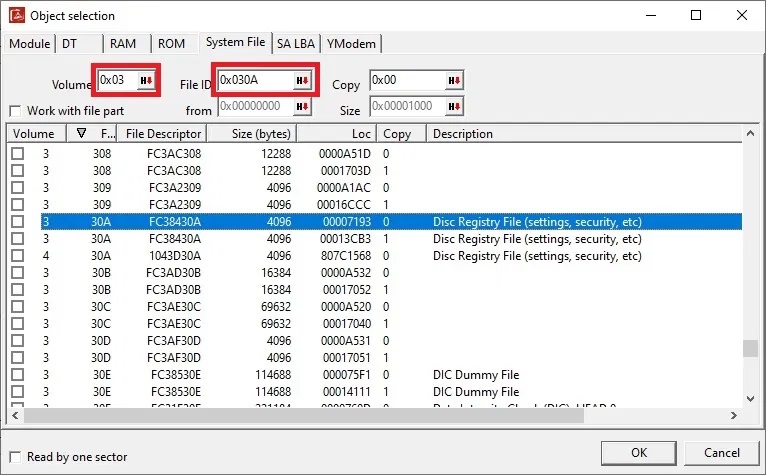Image resolution: width=766 pixels, height=475 pixels.
Task: Click the hex format icon beside Volume field
Action: (146, 81)
